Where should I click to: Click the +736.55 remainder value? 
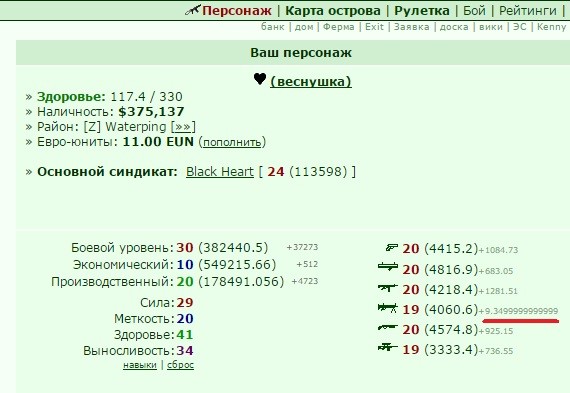point(496,351)
